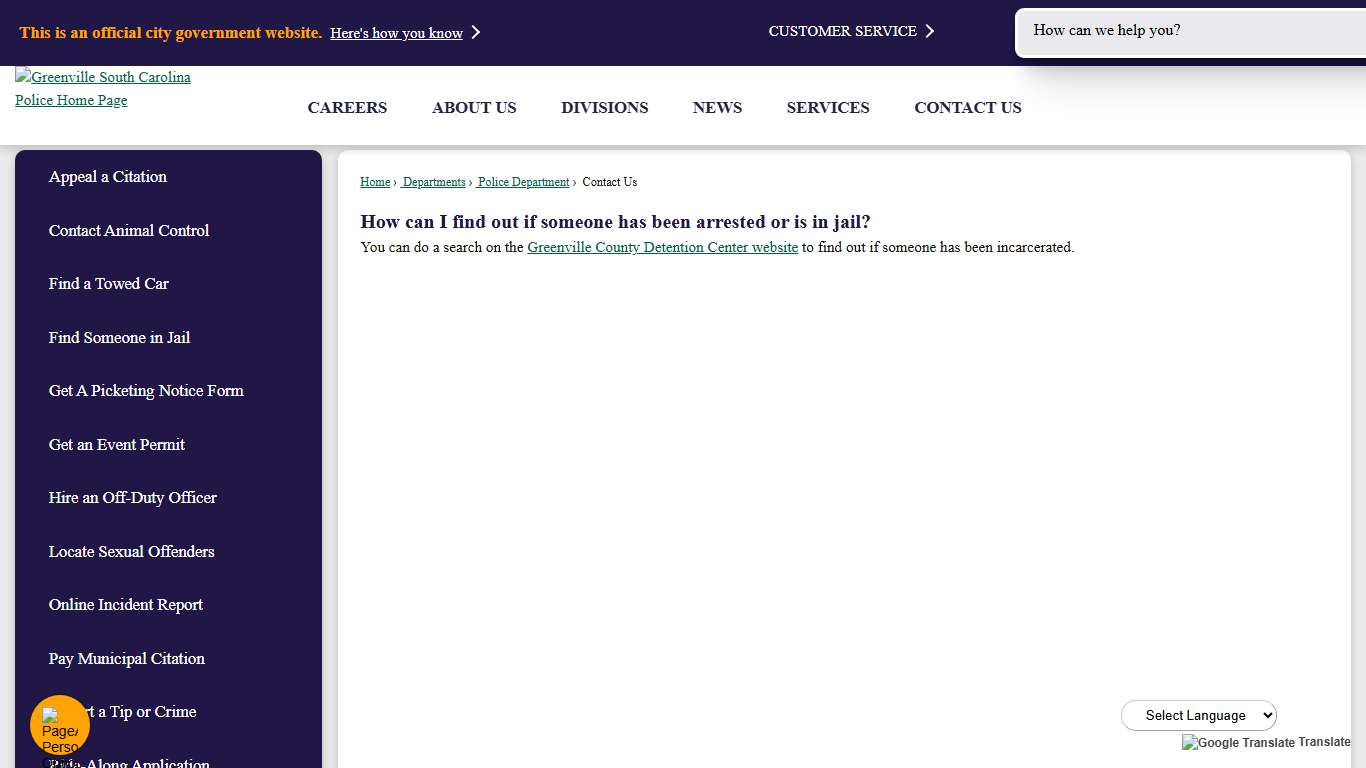The image size is (1366, 768).
Task: Open the Careers menu
Action: pyautogui.click(x=347, y=108)
